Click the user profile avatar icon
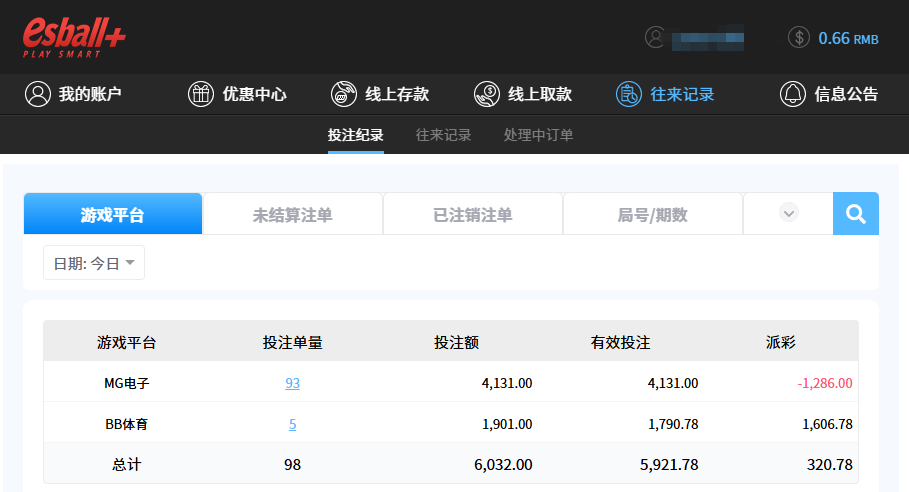 point(655,38)
